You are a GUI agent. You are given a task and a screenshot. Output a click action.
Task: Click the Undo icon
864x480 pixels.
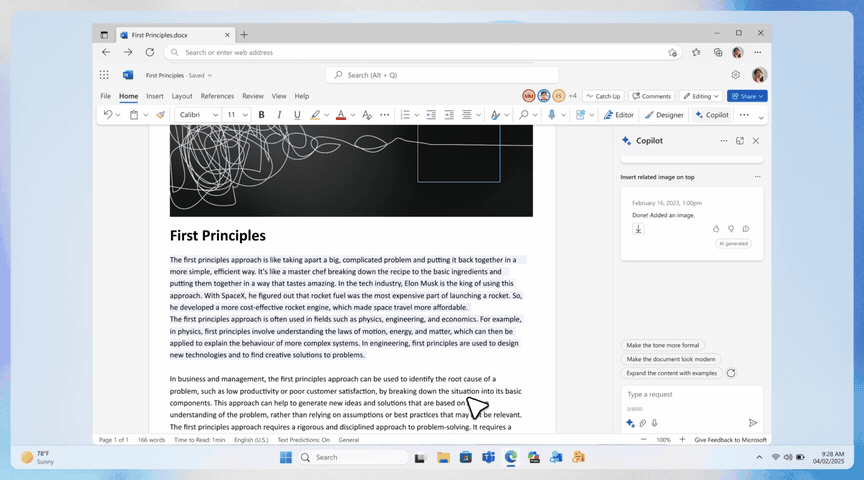108,115
